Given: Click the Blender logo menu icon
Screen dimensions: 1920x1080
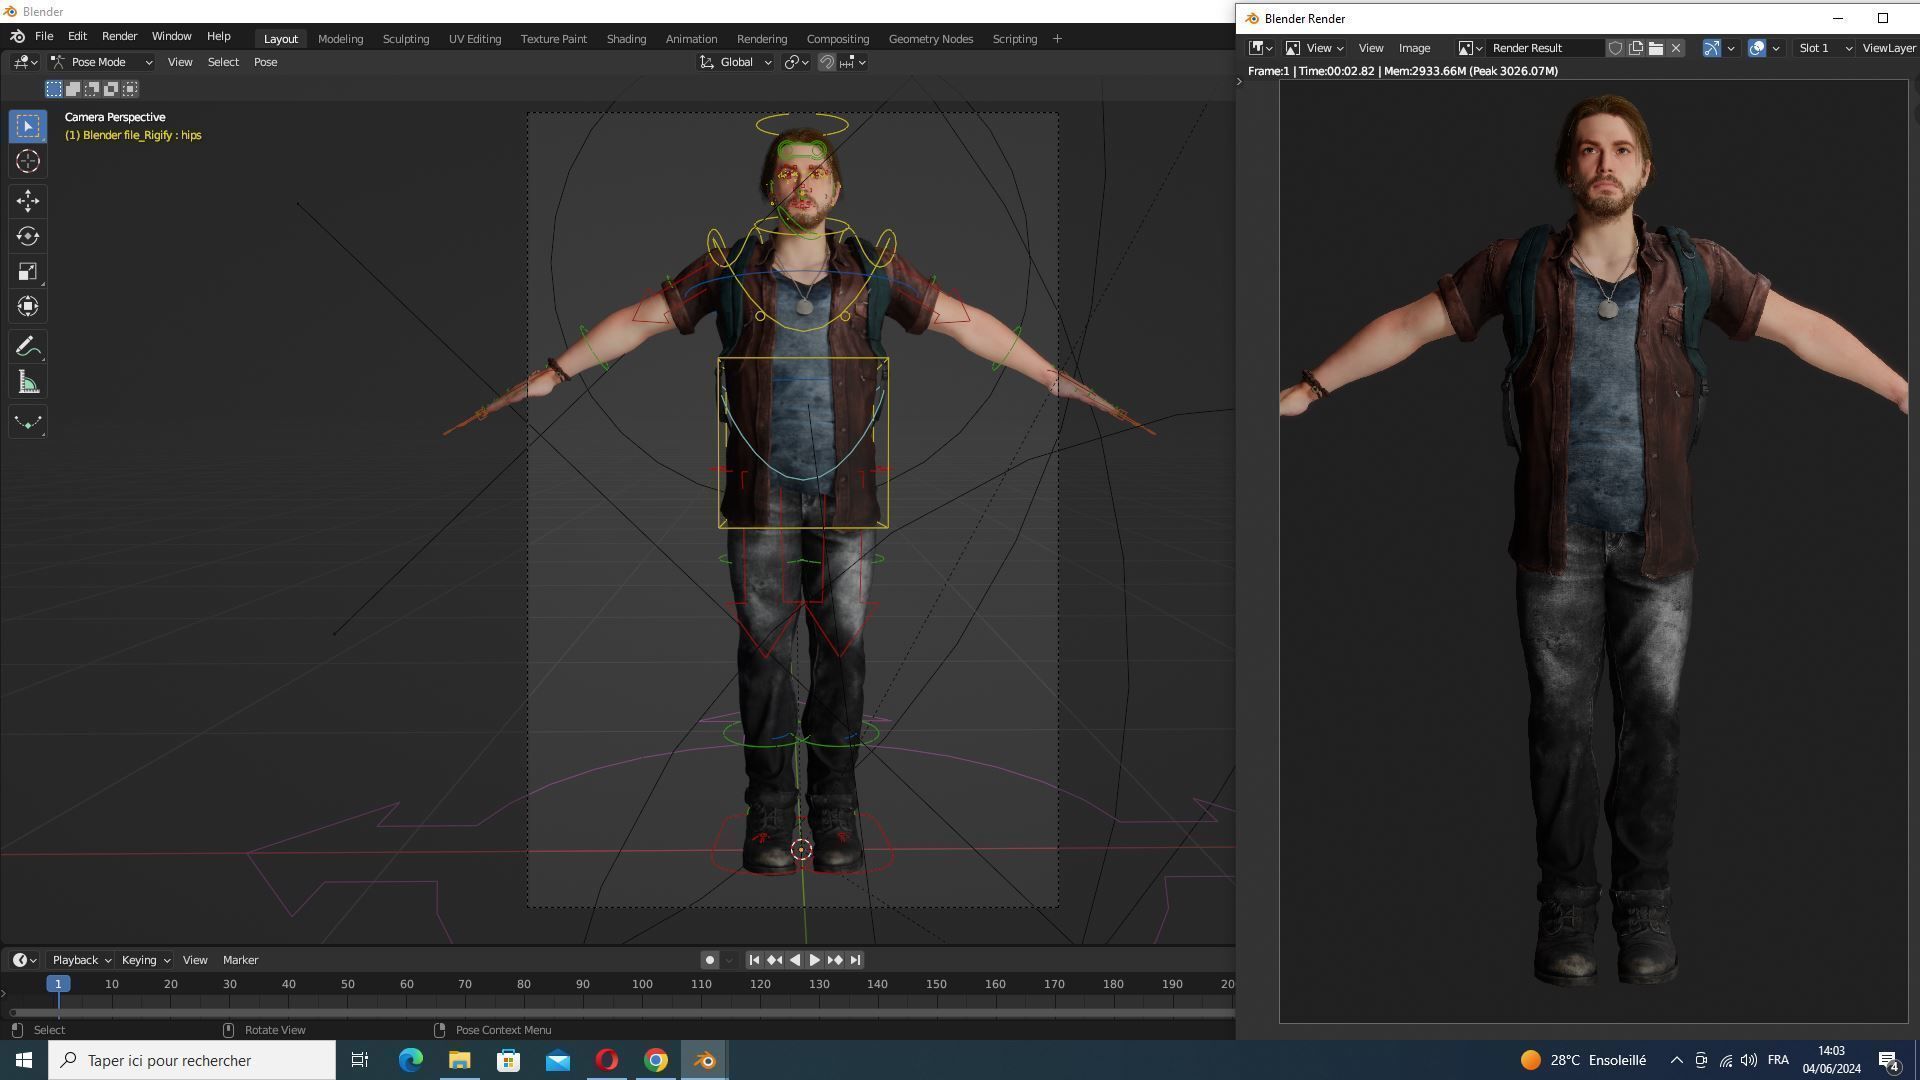Looking at the screenshot, I should click(17, 36).
